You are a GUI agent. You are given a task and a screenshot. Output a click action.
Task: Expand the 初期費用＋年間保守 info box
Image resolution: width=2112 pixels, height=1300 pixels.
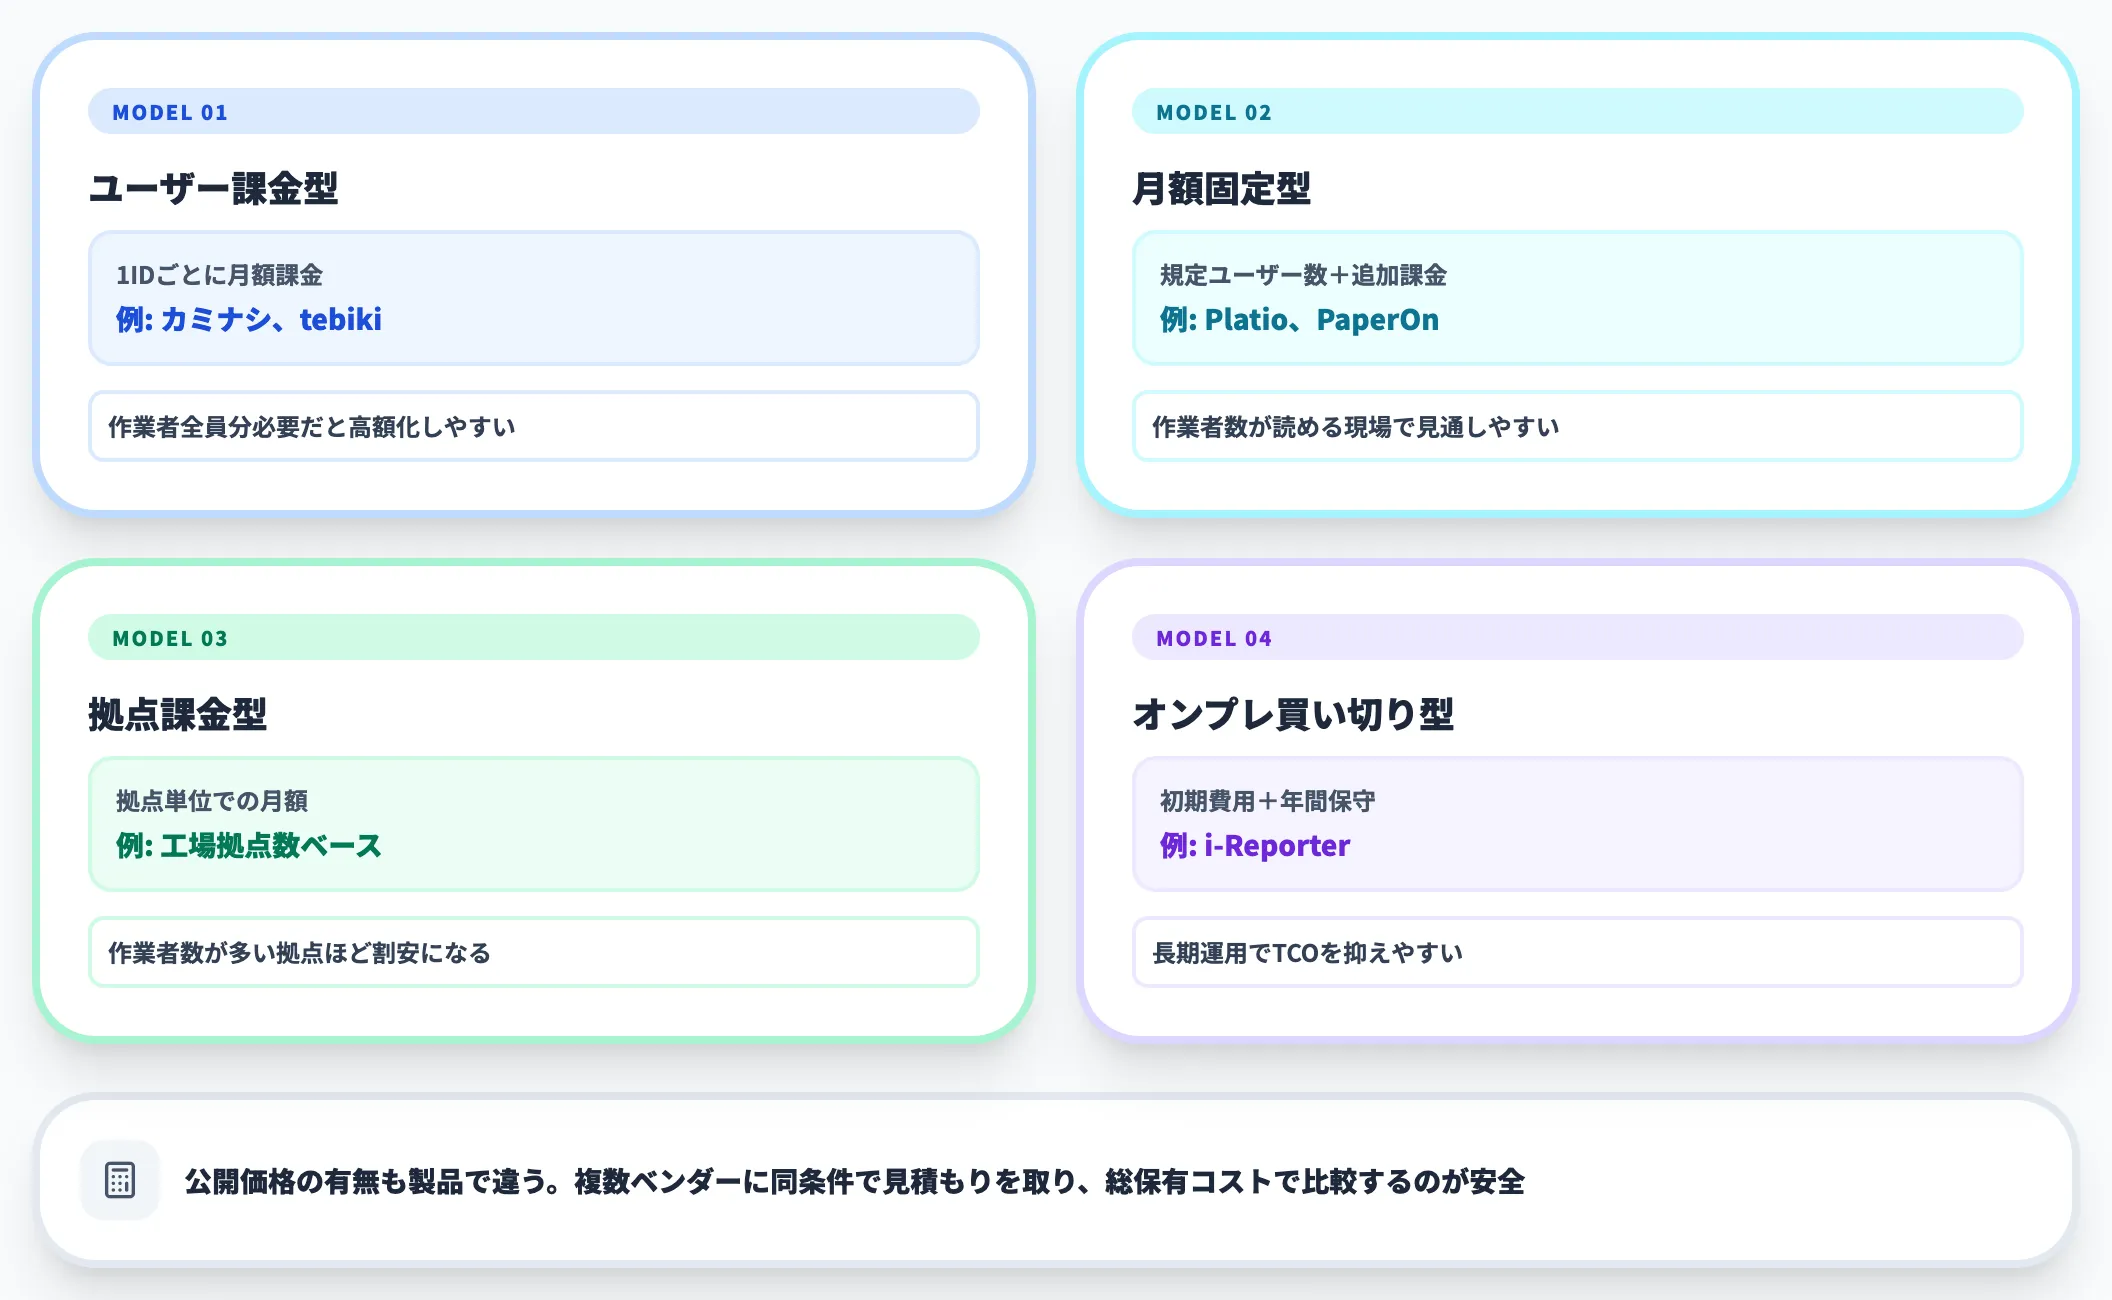click(x=1580, y=822)
